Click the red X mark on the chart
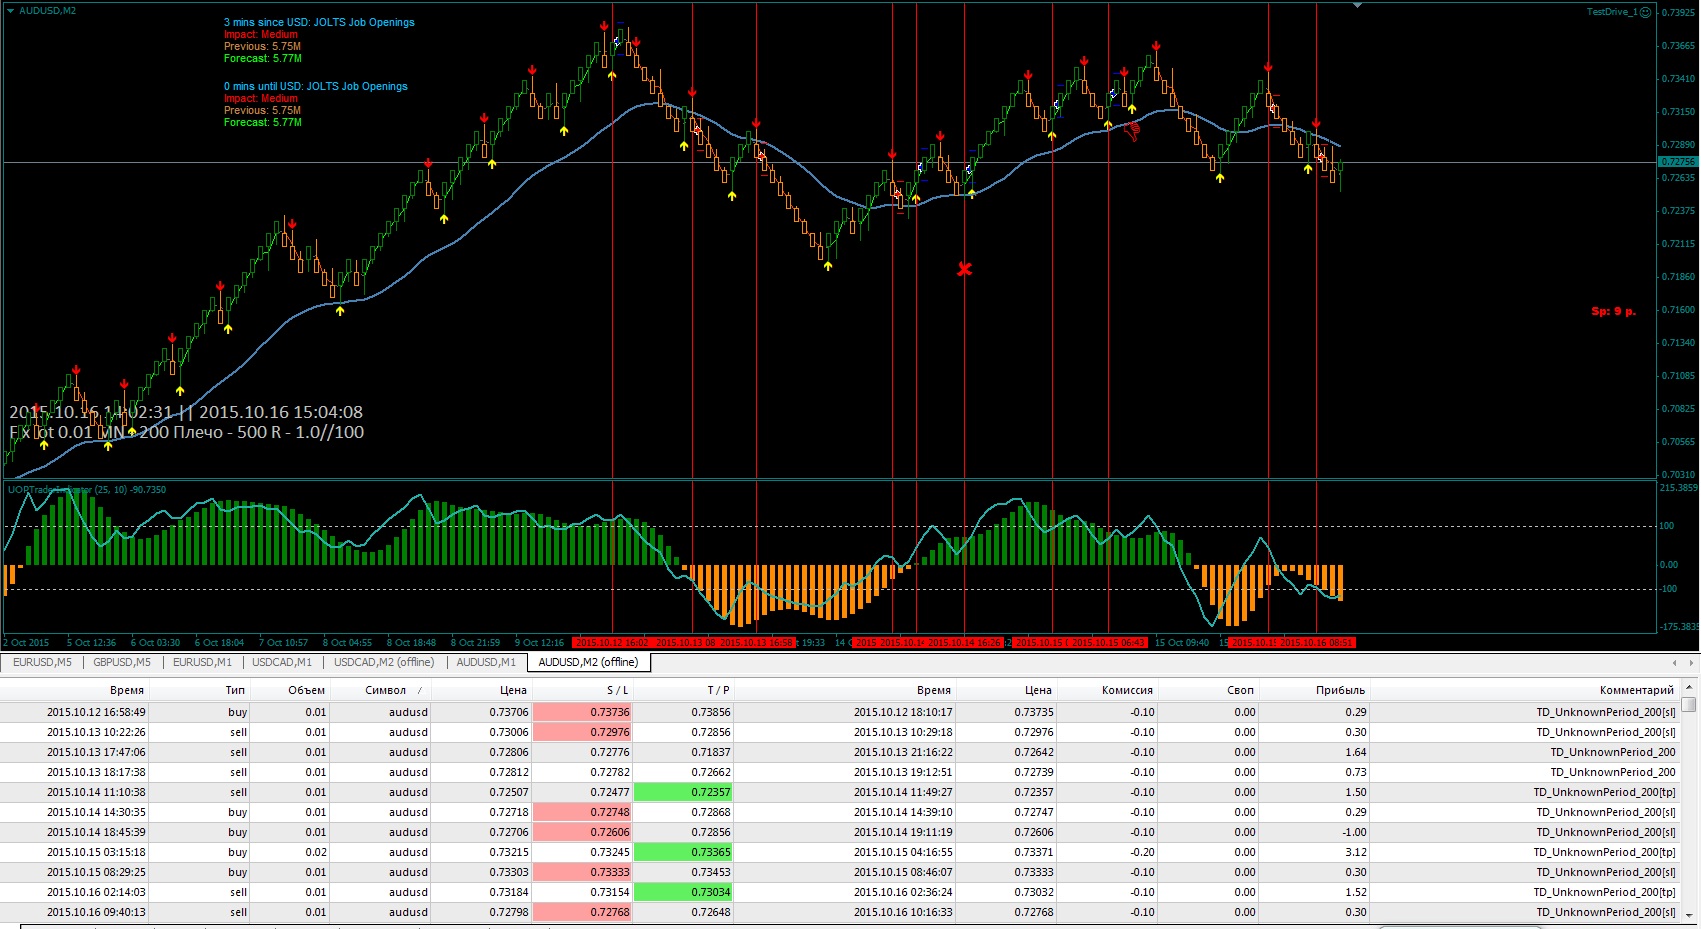The image size is (1701, 929). click(964, 269)
